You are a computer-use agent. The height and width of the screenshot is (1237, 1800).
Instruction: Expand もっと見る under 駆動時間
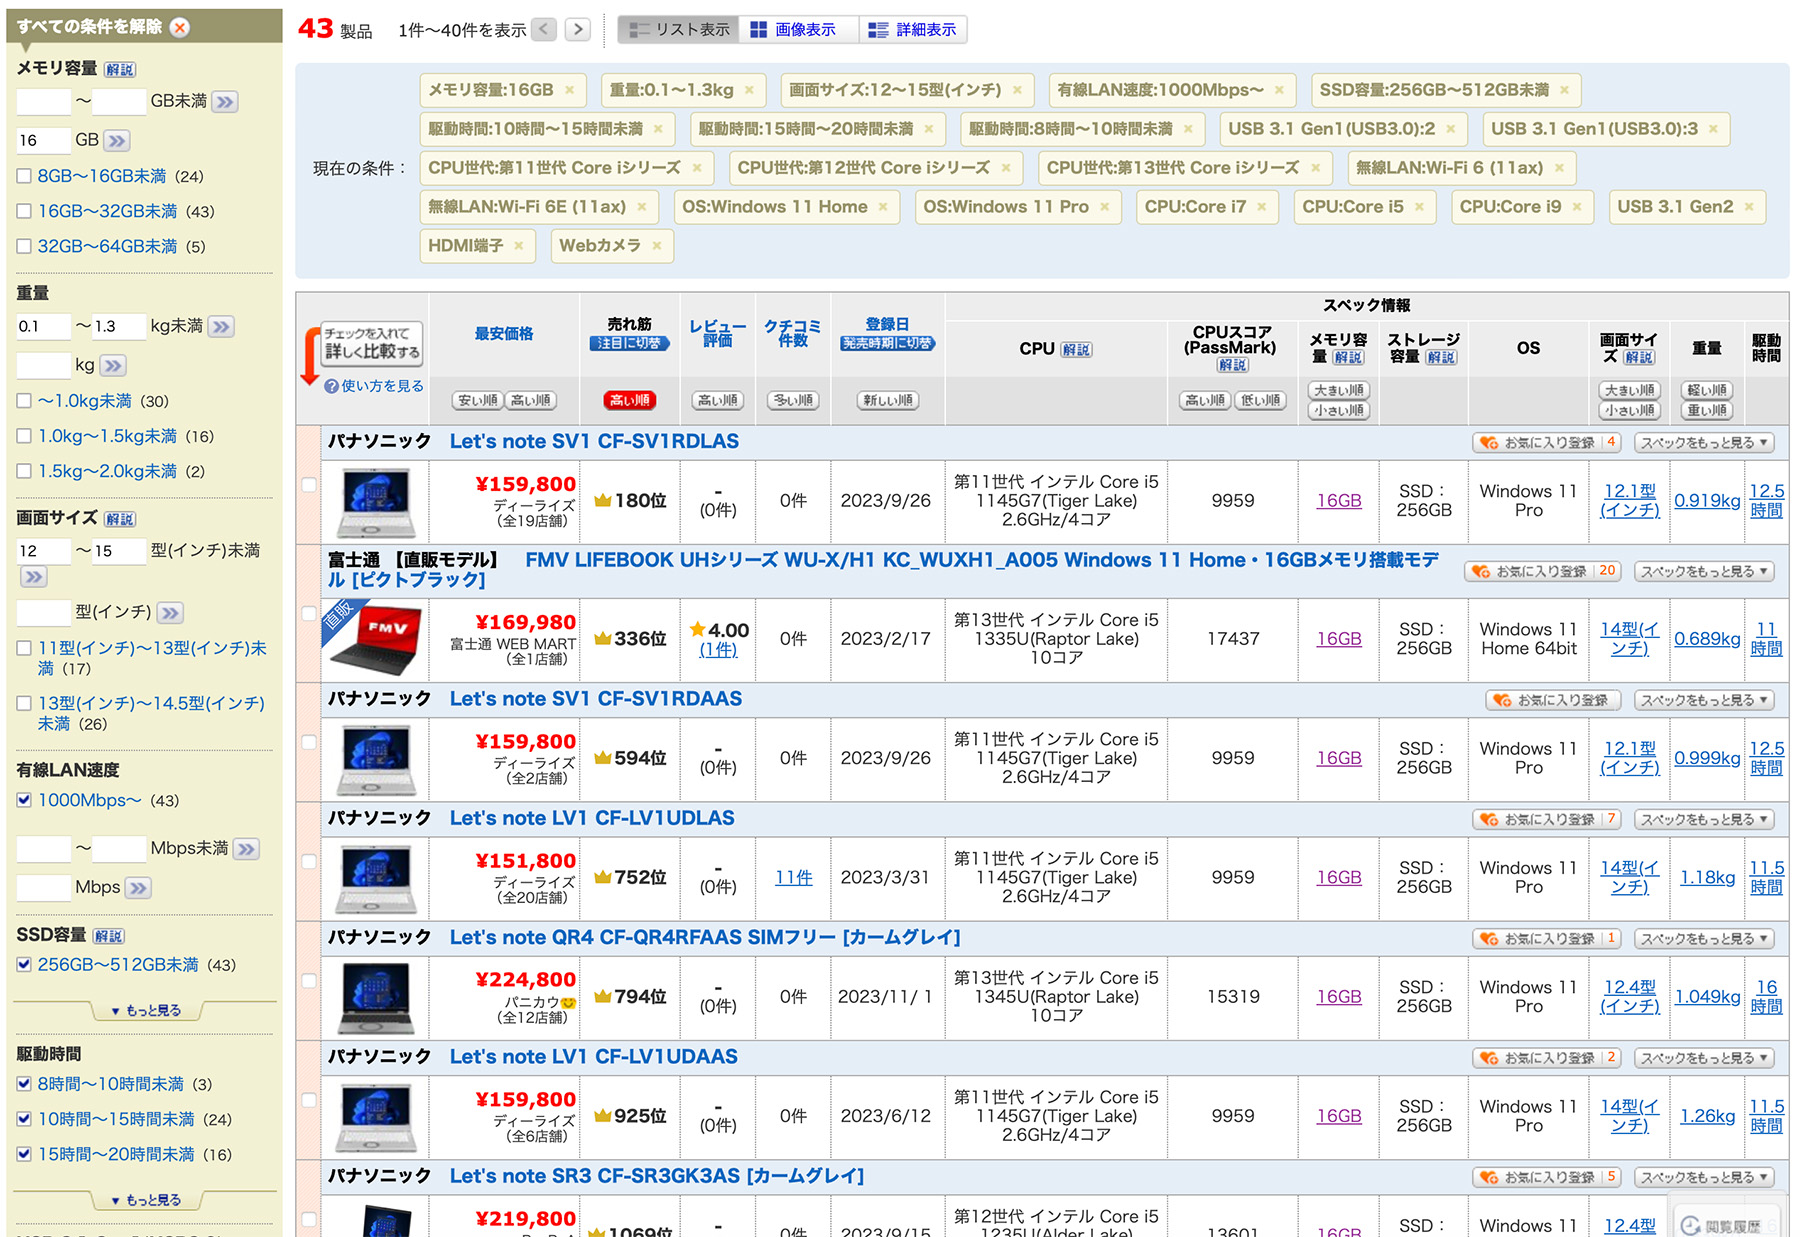(x=146, y=1199)
